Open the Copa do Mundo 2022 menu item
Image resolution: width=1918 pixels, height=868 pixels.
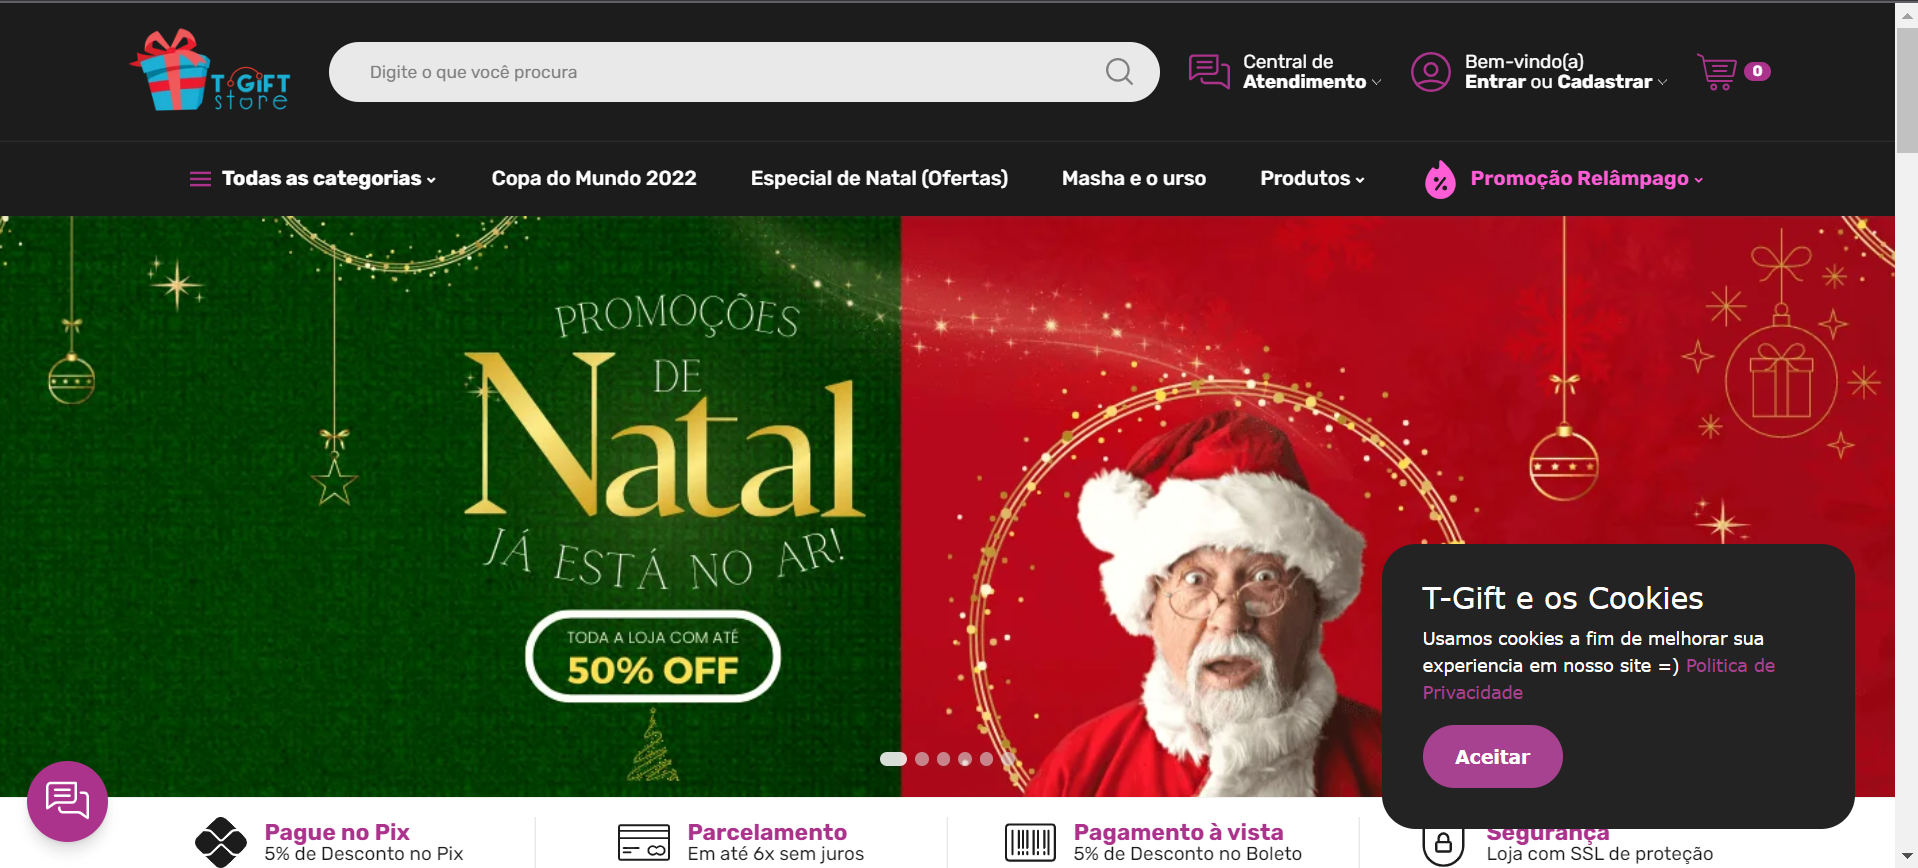(x=594, y=179)
